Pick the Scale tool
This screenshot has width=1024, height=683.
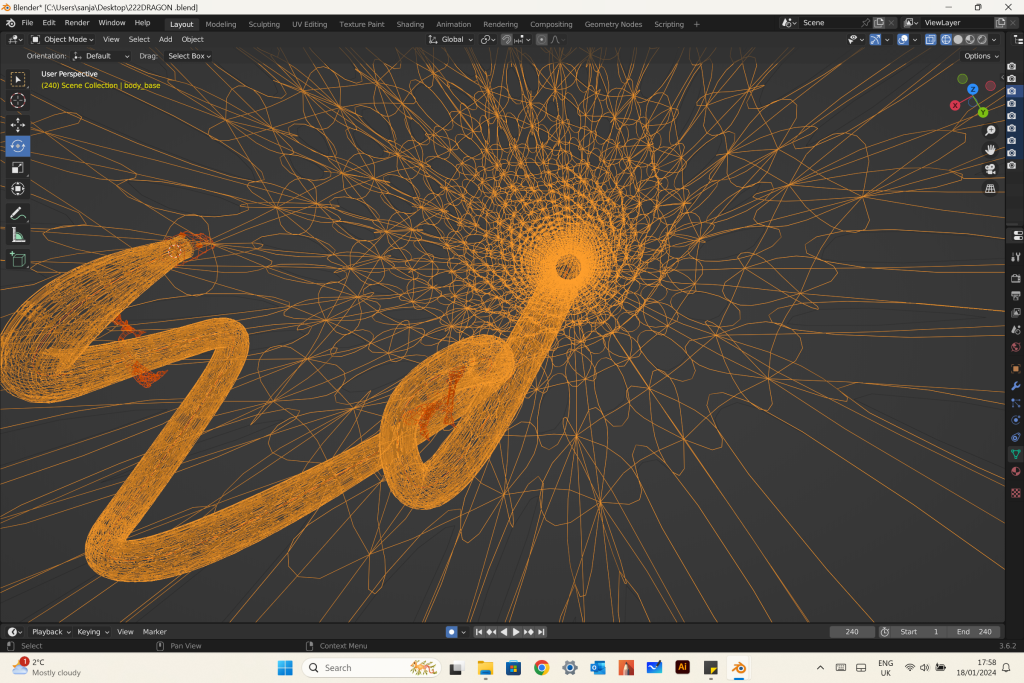click(x=18, y=168)
